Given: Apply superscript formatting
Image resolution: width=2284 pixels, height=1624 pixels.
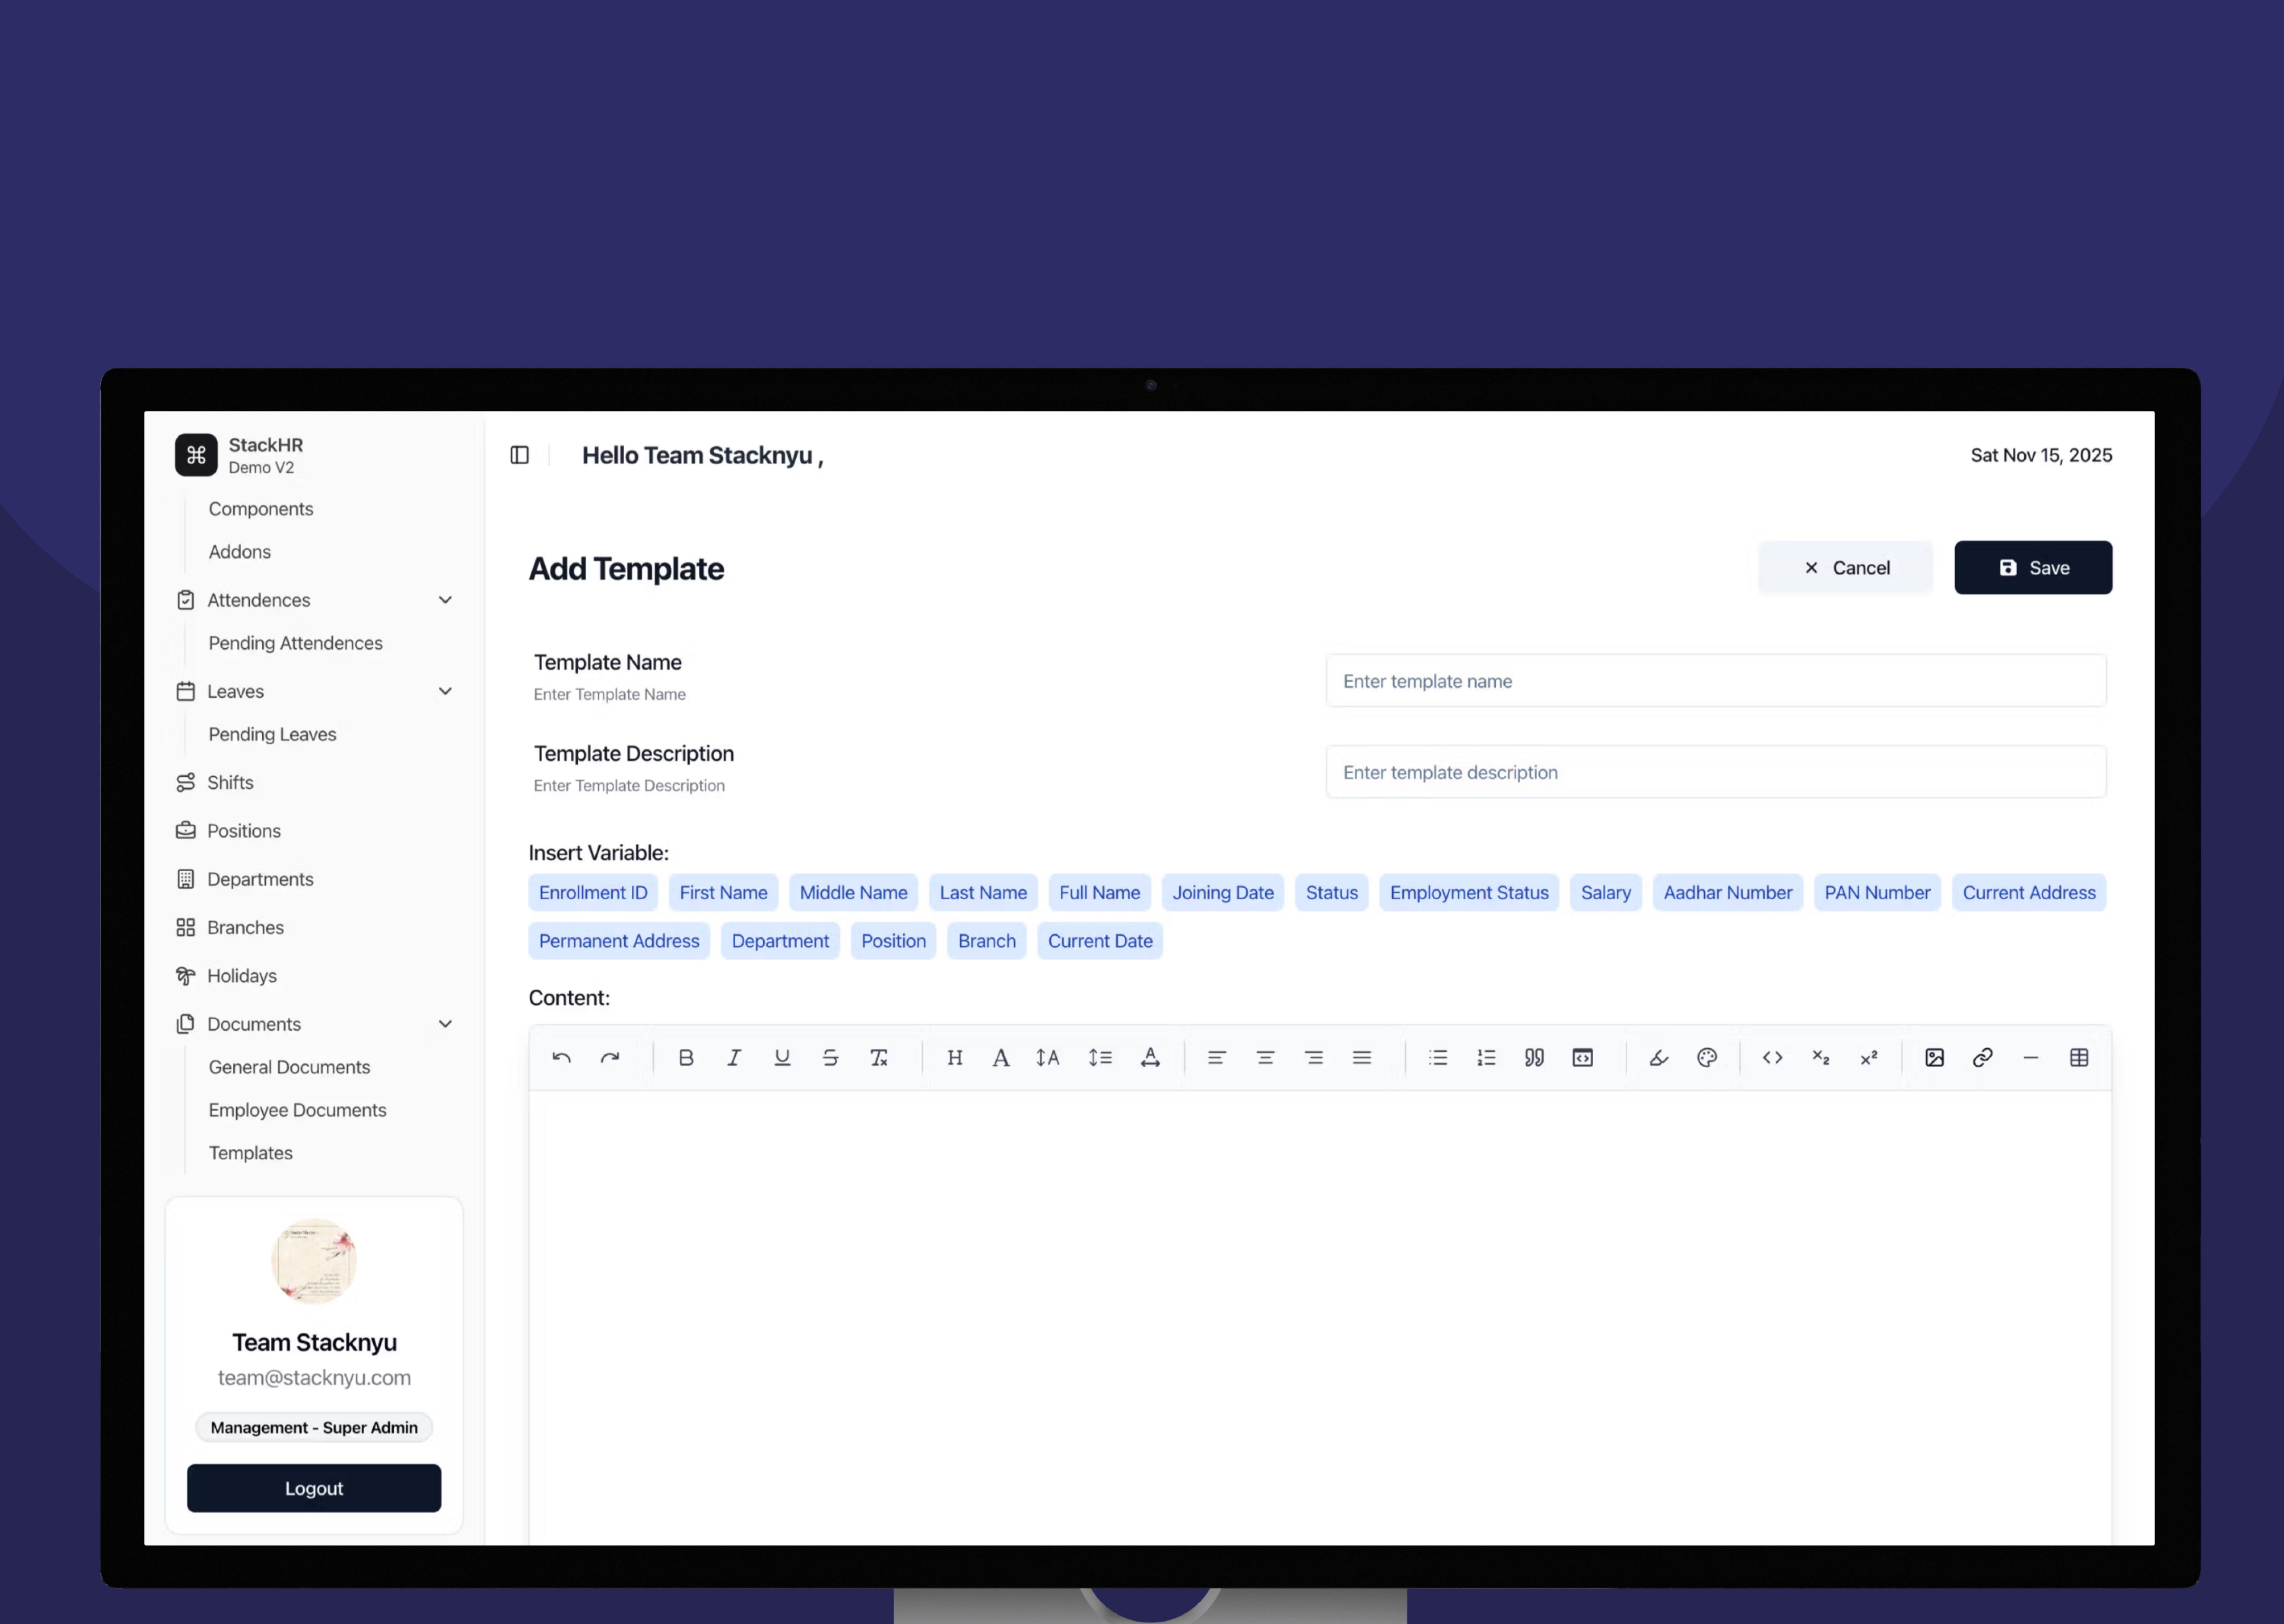Looking at the screenshot, I should (x=1869, y=1057).
